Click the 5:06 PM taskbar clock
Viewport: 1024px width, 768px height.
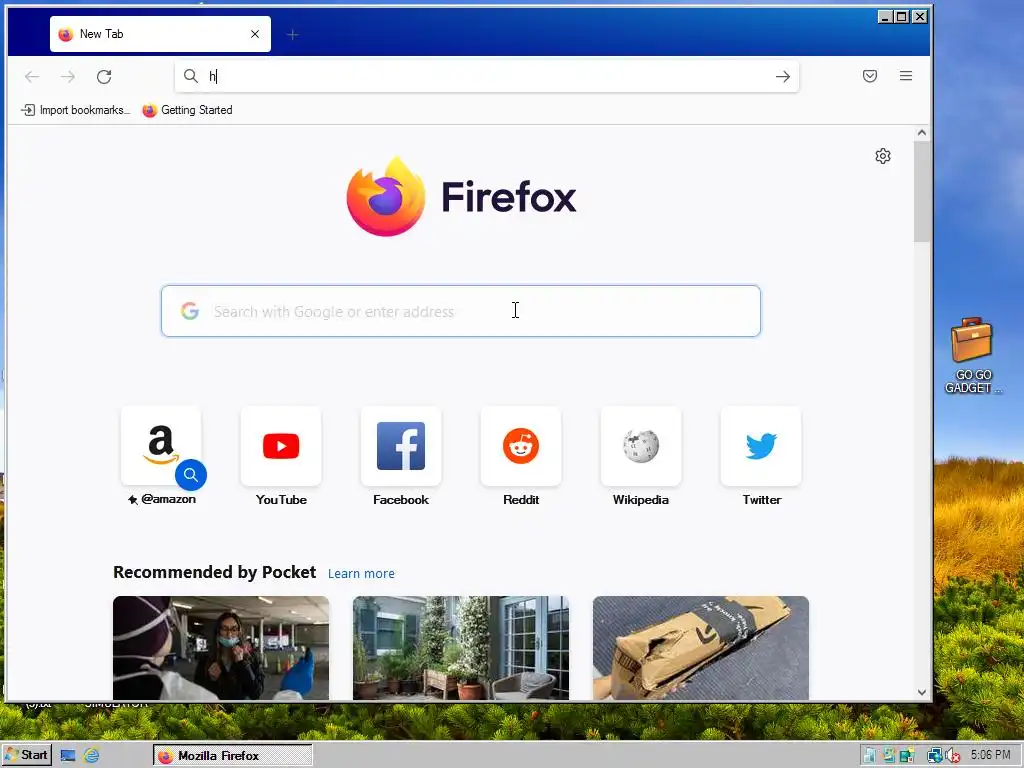(990, 755)
